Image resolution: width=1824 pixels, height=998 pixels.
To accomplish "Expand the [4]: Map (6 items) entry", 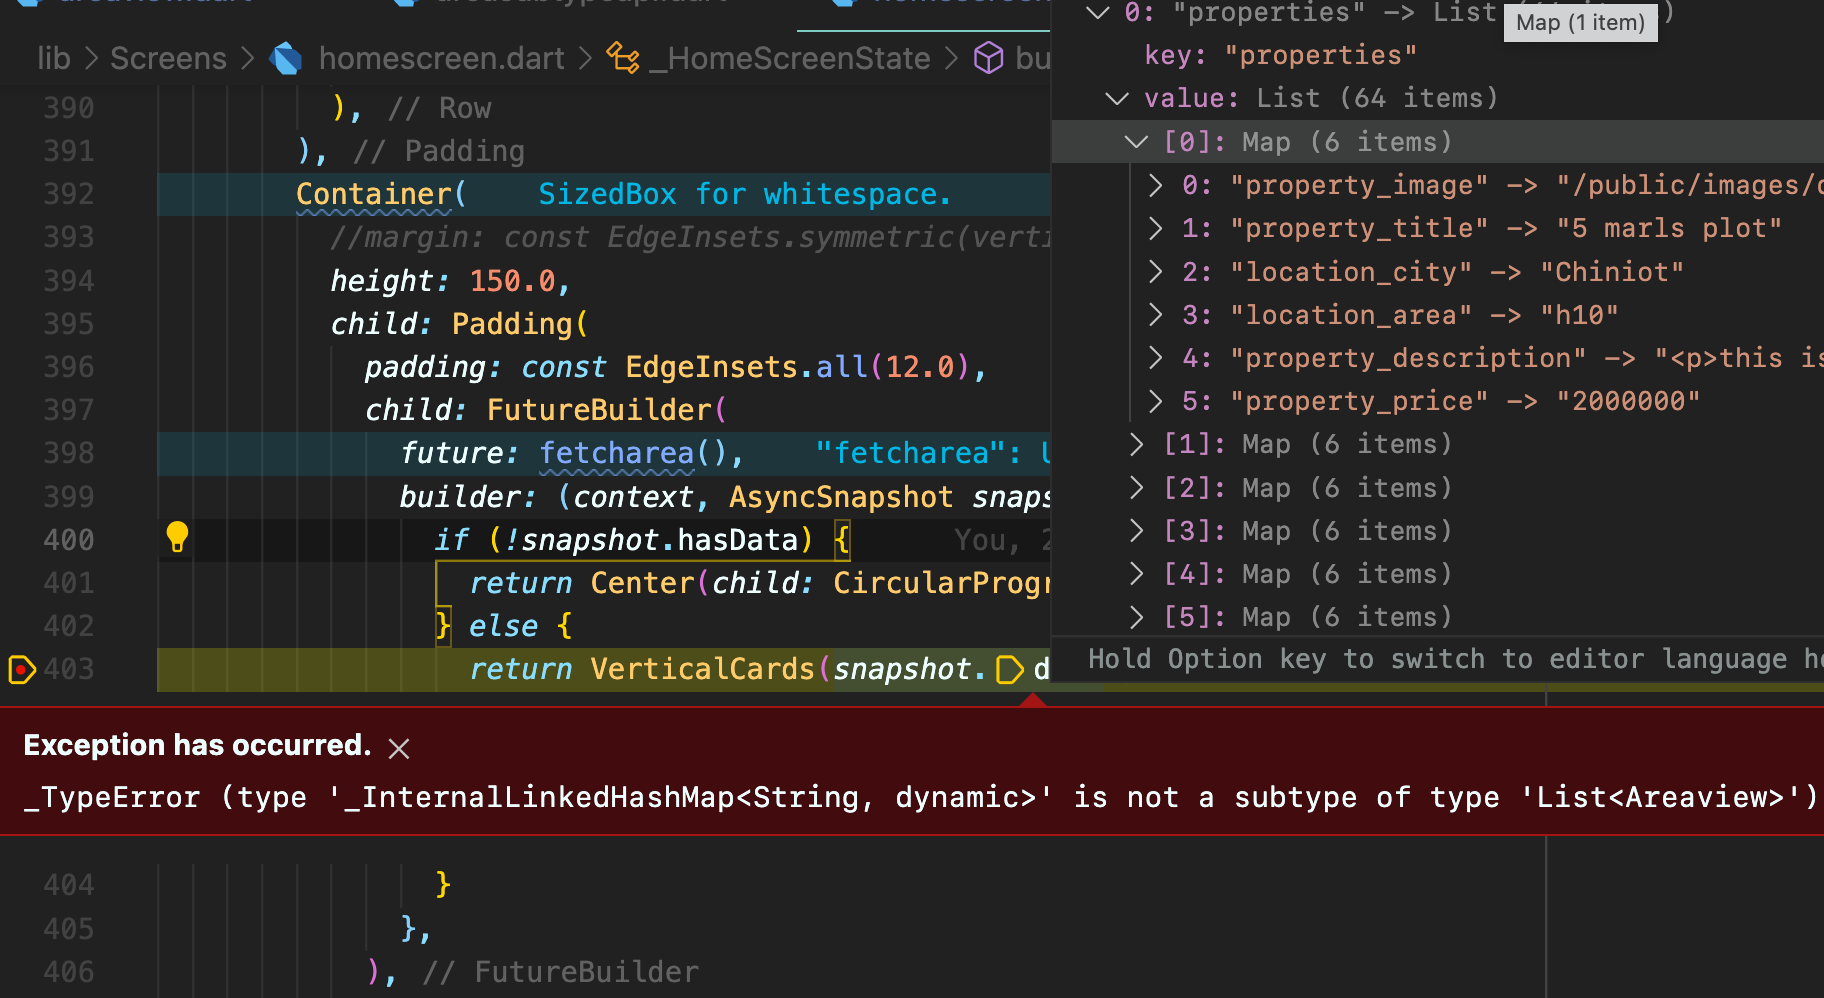I will 1137,574.
